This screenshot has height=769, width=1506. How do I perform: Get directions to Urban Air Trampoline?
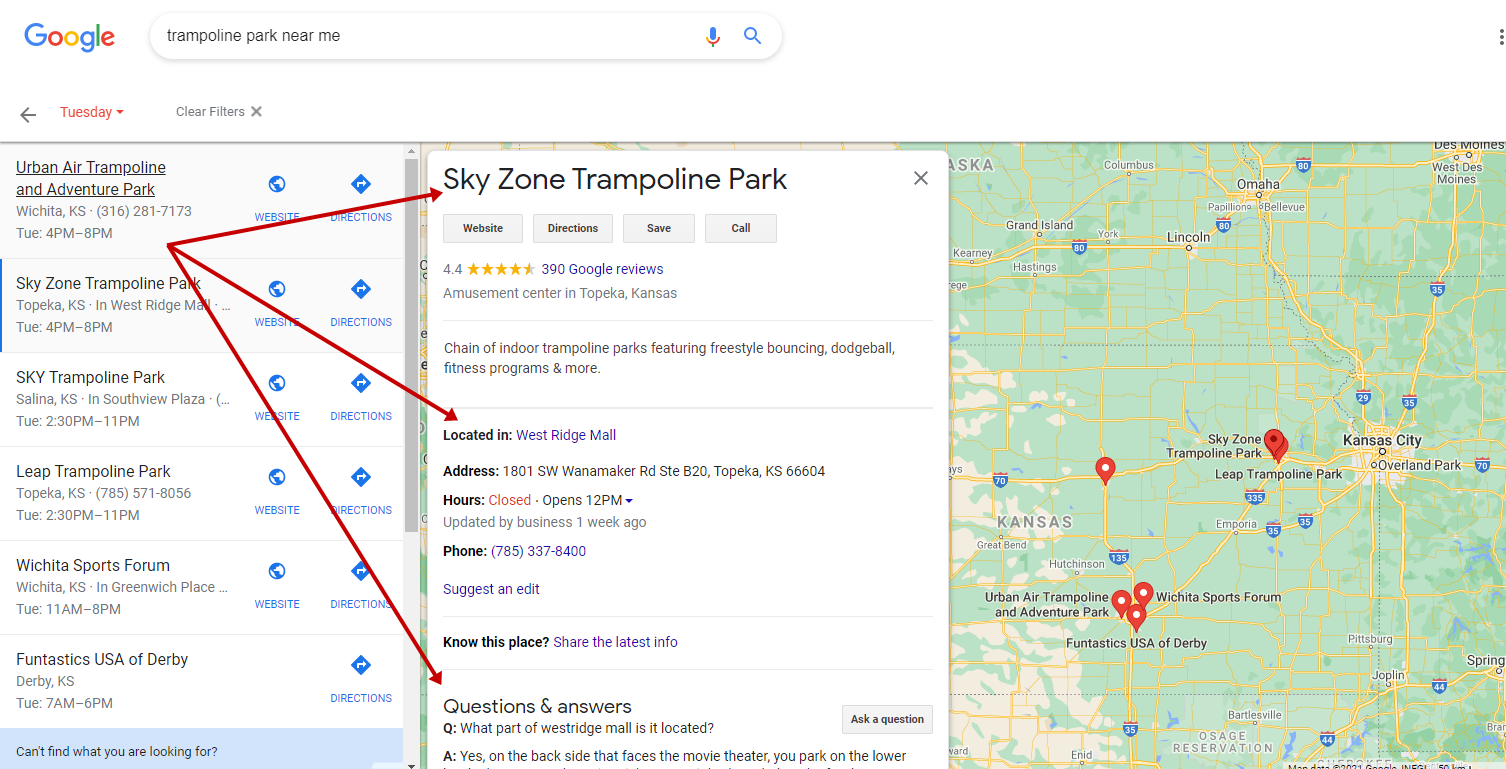(361, 184)
